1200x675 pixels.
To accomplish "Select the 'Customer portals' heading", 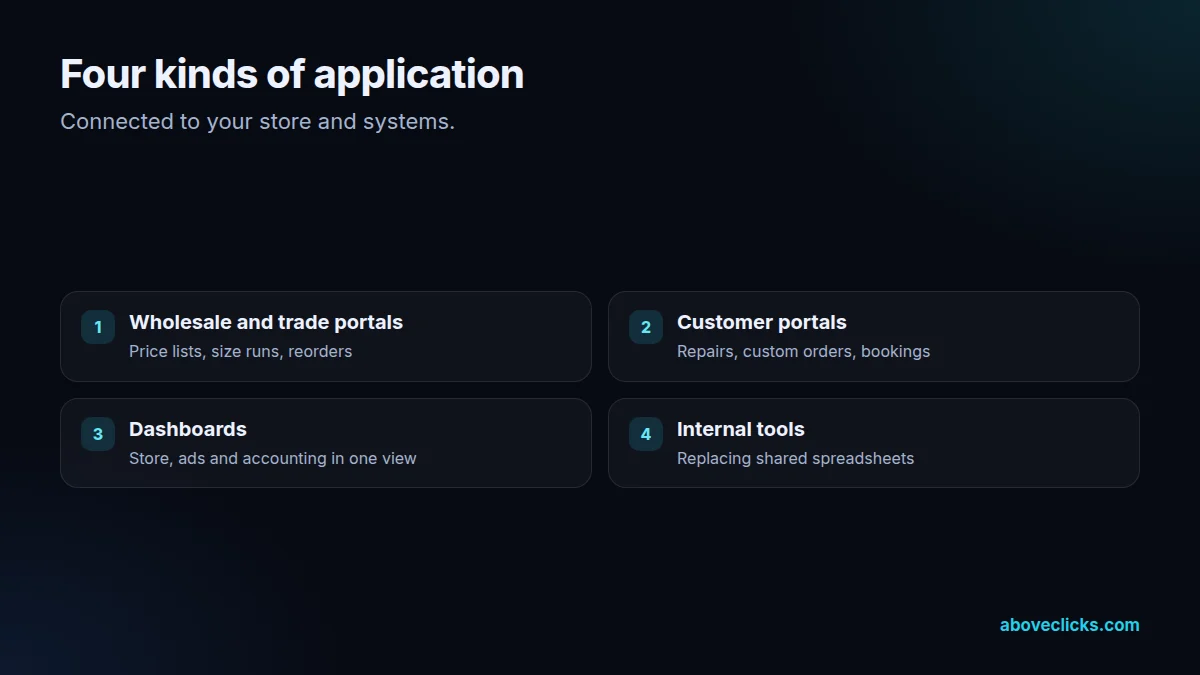I will click(762, 322).
